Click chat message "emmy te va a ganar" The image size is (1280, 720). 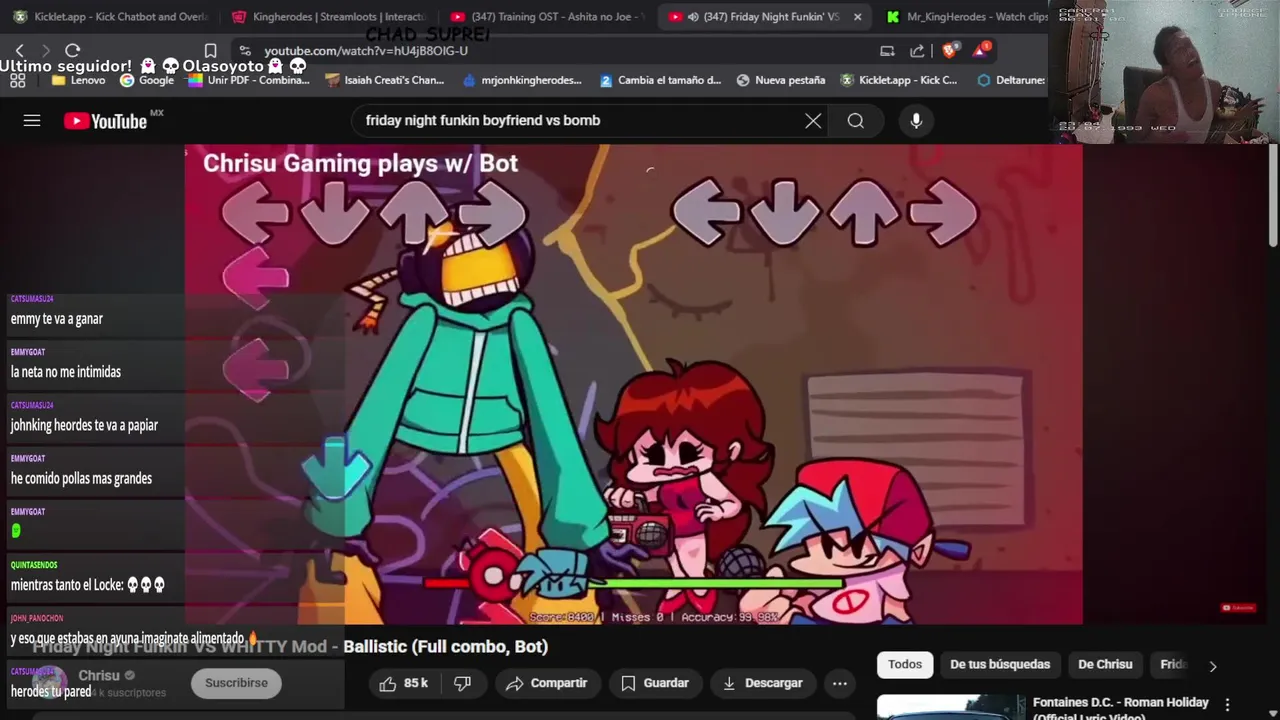point(57,319)
